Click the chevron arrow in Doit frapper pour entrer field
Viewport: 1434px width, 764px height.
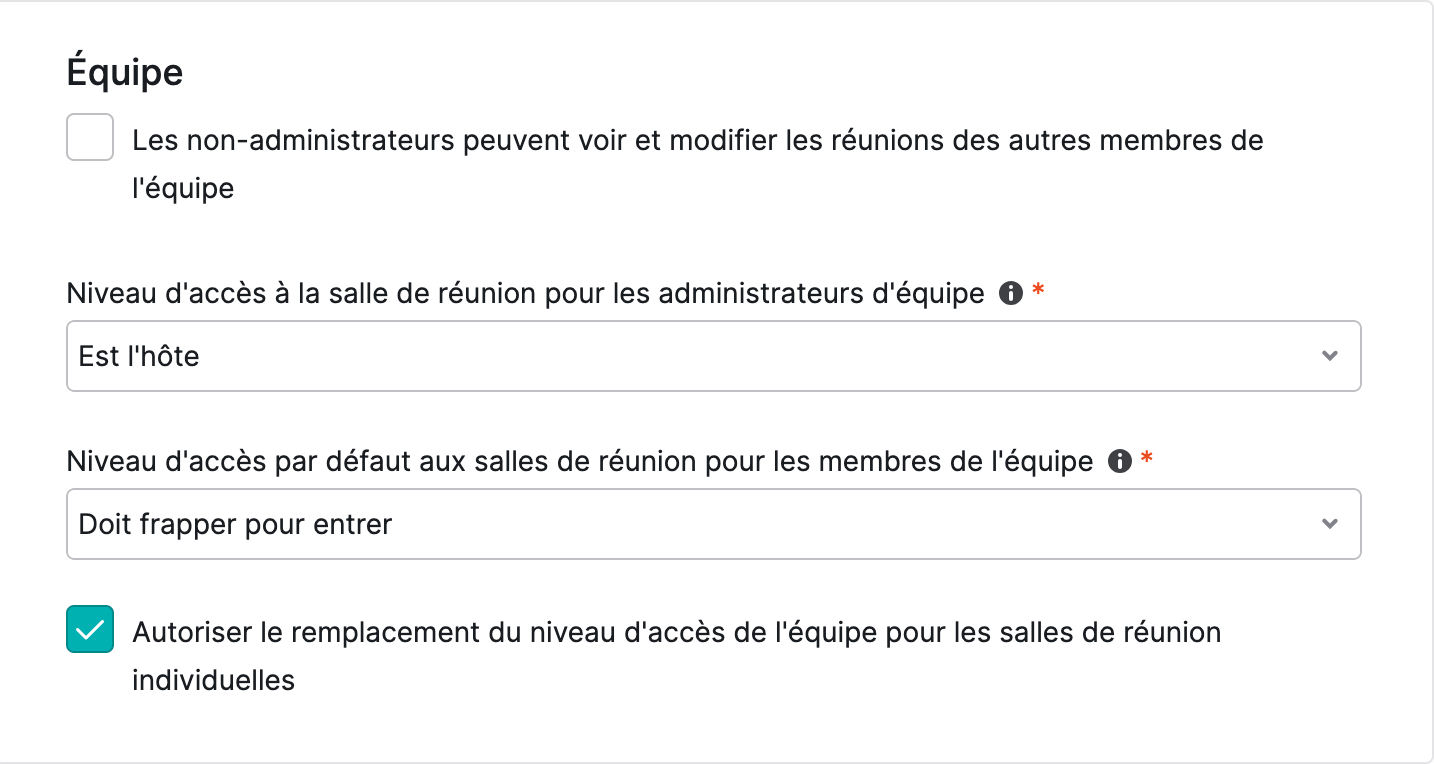tap(1329, 524)
